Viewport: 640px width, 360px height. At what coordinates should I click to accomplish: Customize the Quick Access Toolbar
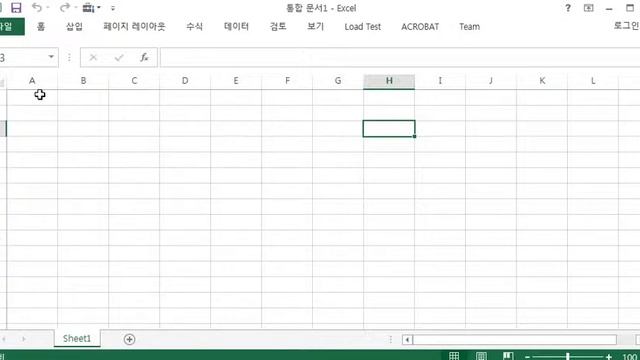coord(113,8)
